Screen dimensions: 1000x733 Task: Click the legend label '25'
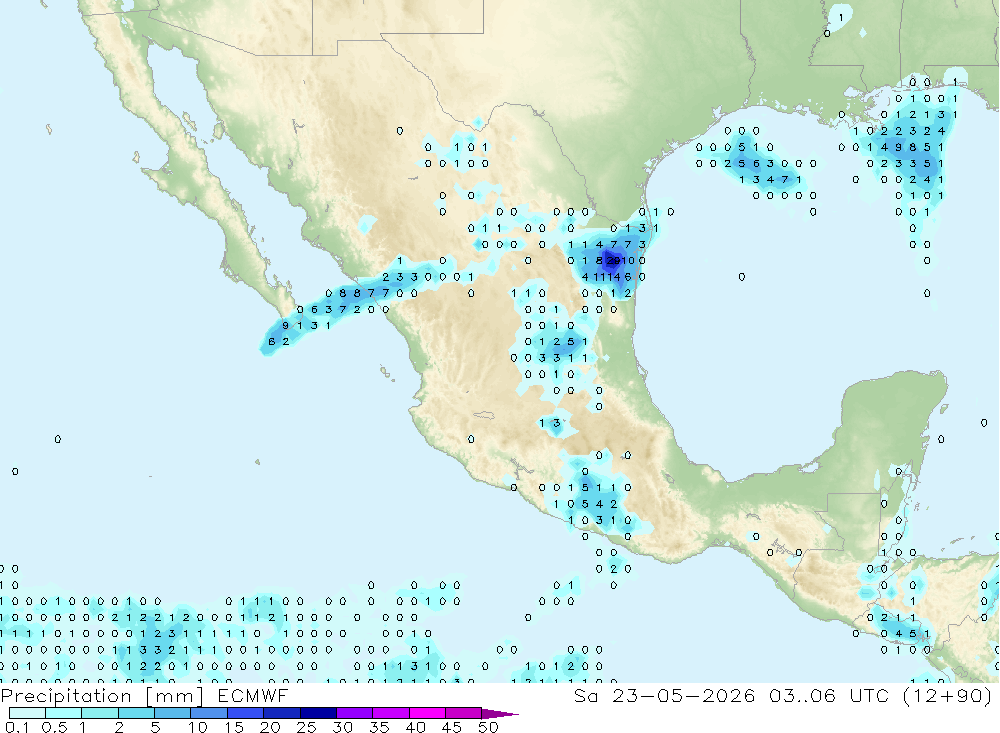tap(306, 727)
